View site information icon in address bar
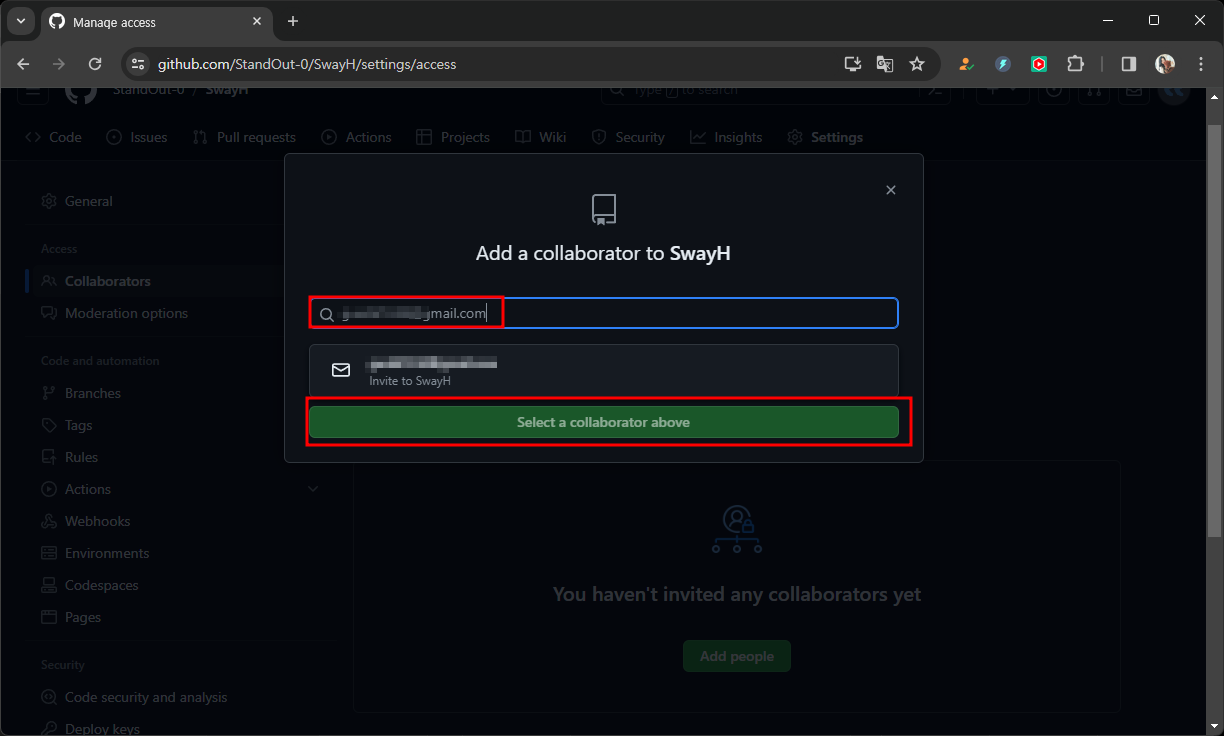 click(x=138, y=64)
